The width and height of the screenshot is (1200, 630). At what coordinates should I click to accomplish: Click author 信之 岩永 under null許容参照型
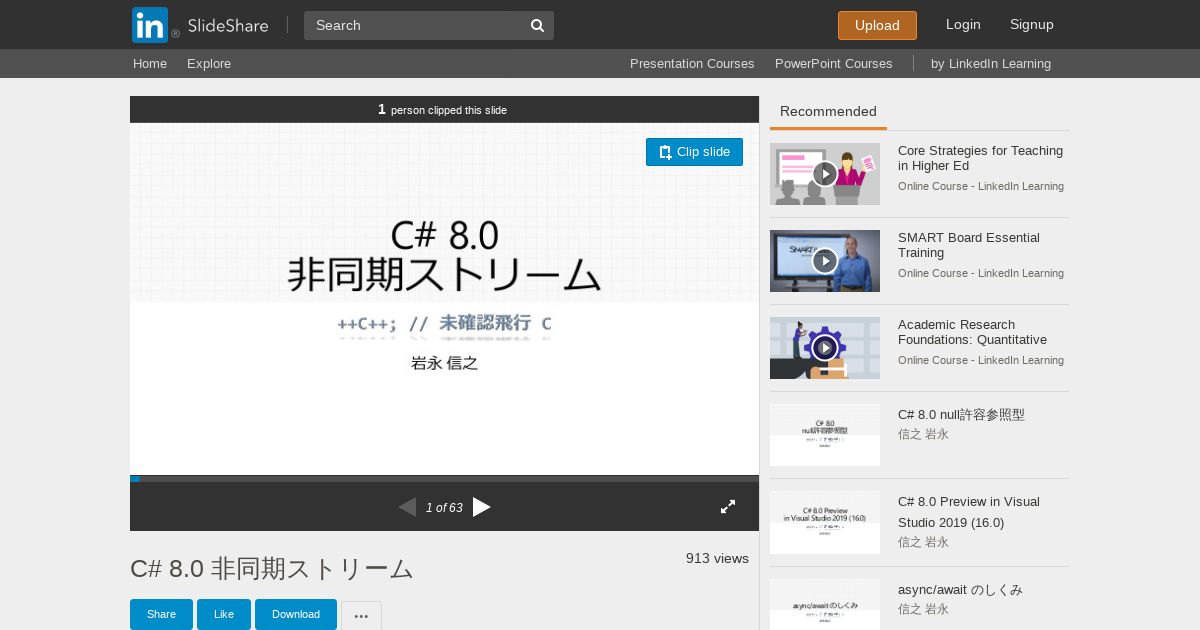point(923,434)
